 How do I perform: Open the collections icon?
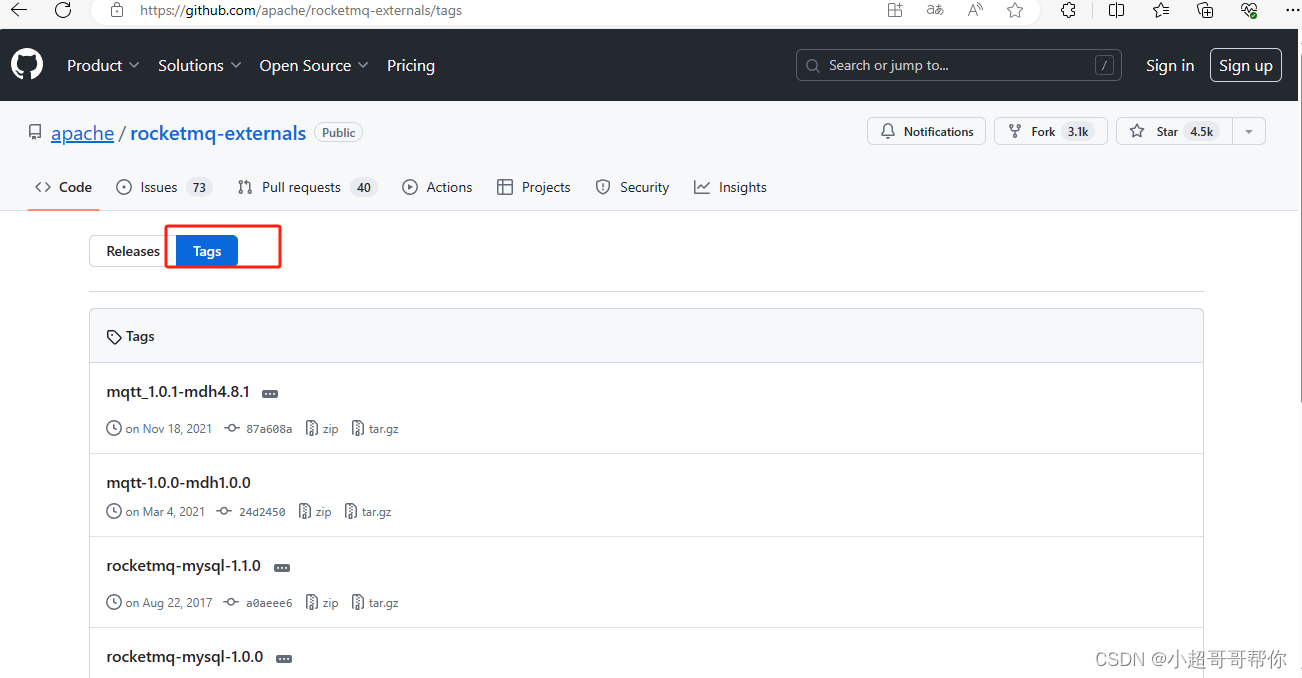pos(1205,10)
